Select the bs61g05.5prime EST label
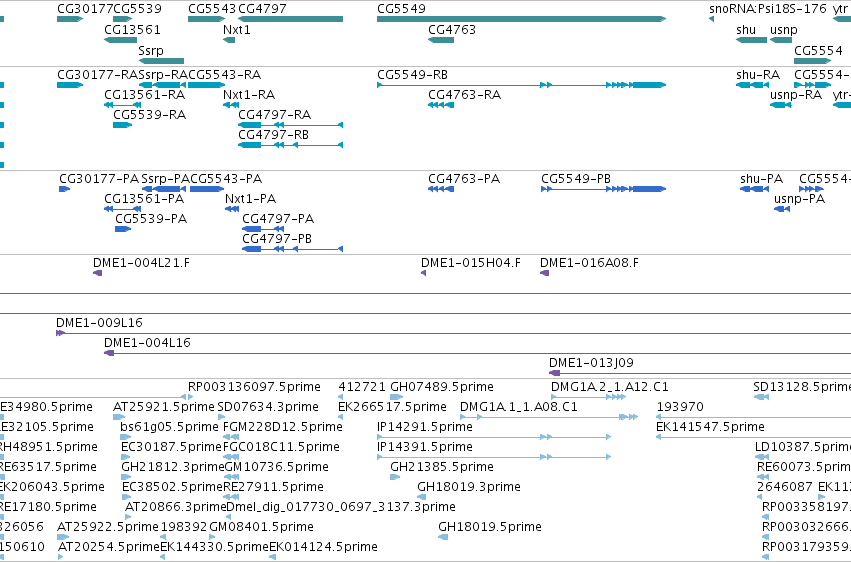Screen dimensions: 851x562 (169, 427)
